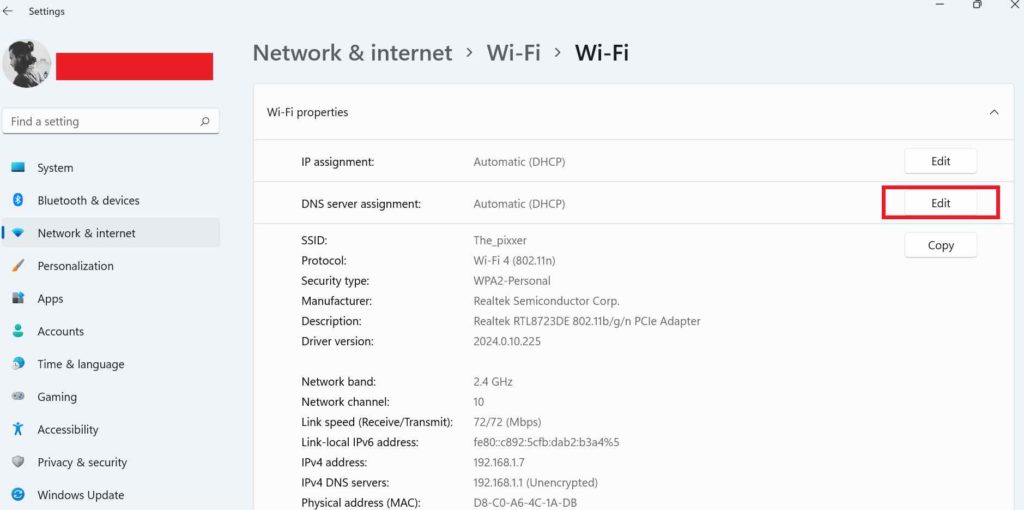The width and height of the screenshot is (1024, 510).
Task: Navigate to Network & internet breadcrumb
Action: tap(353, 53)
